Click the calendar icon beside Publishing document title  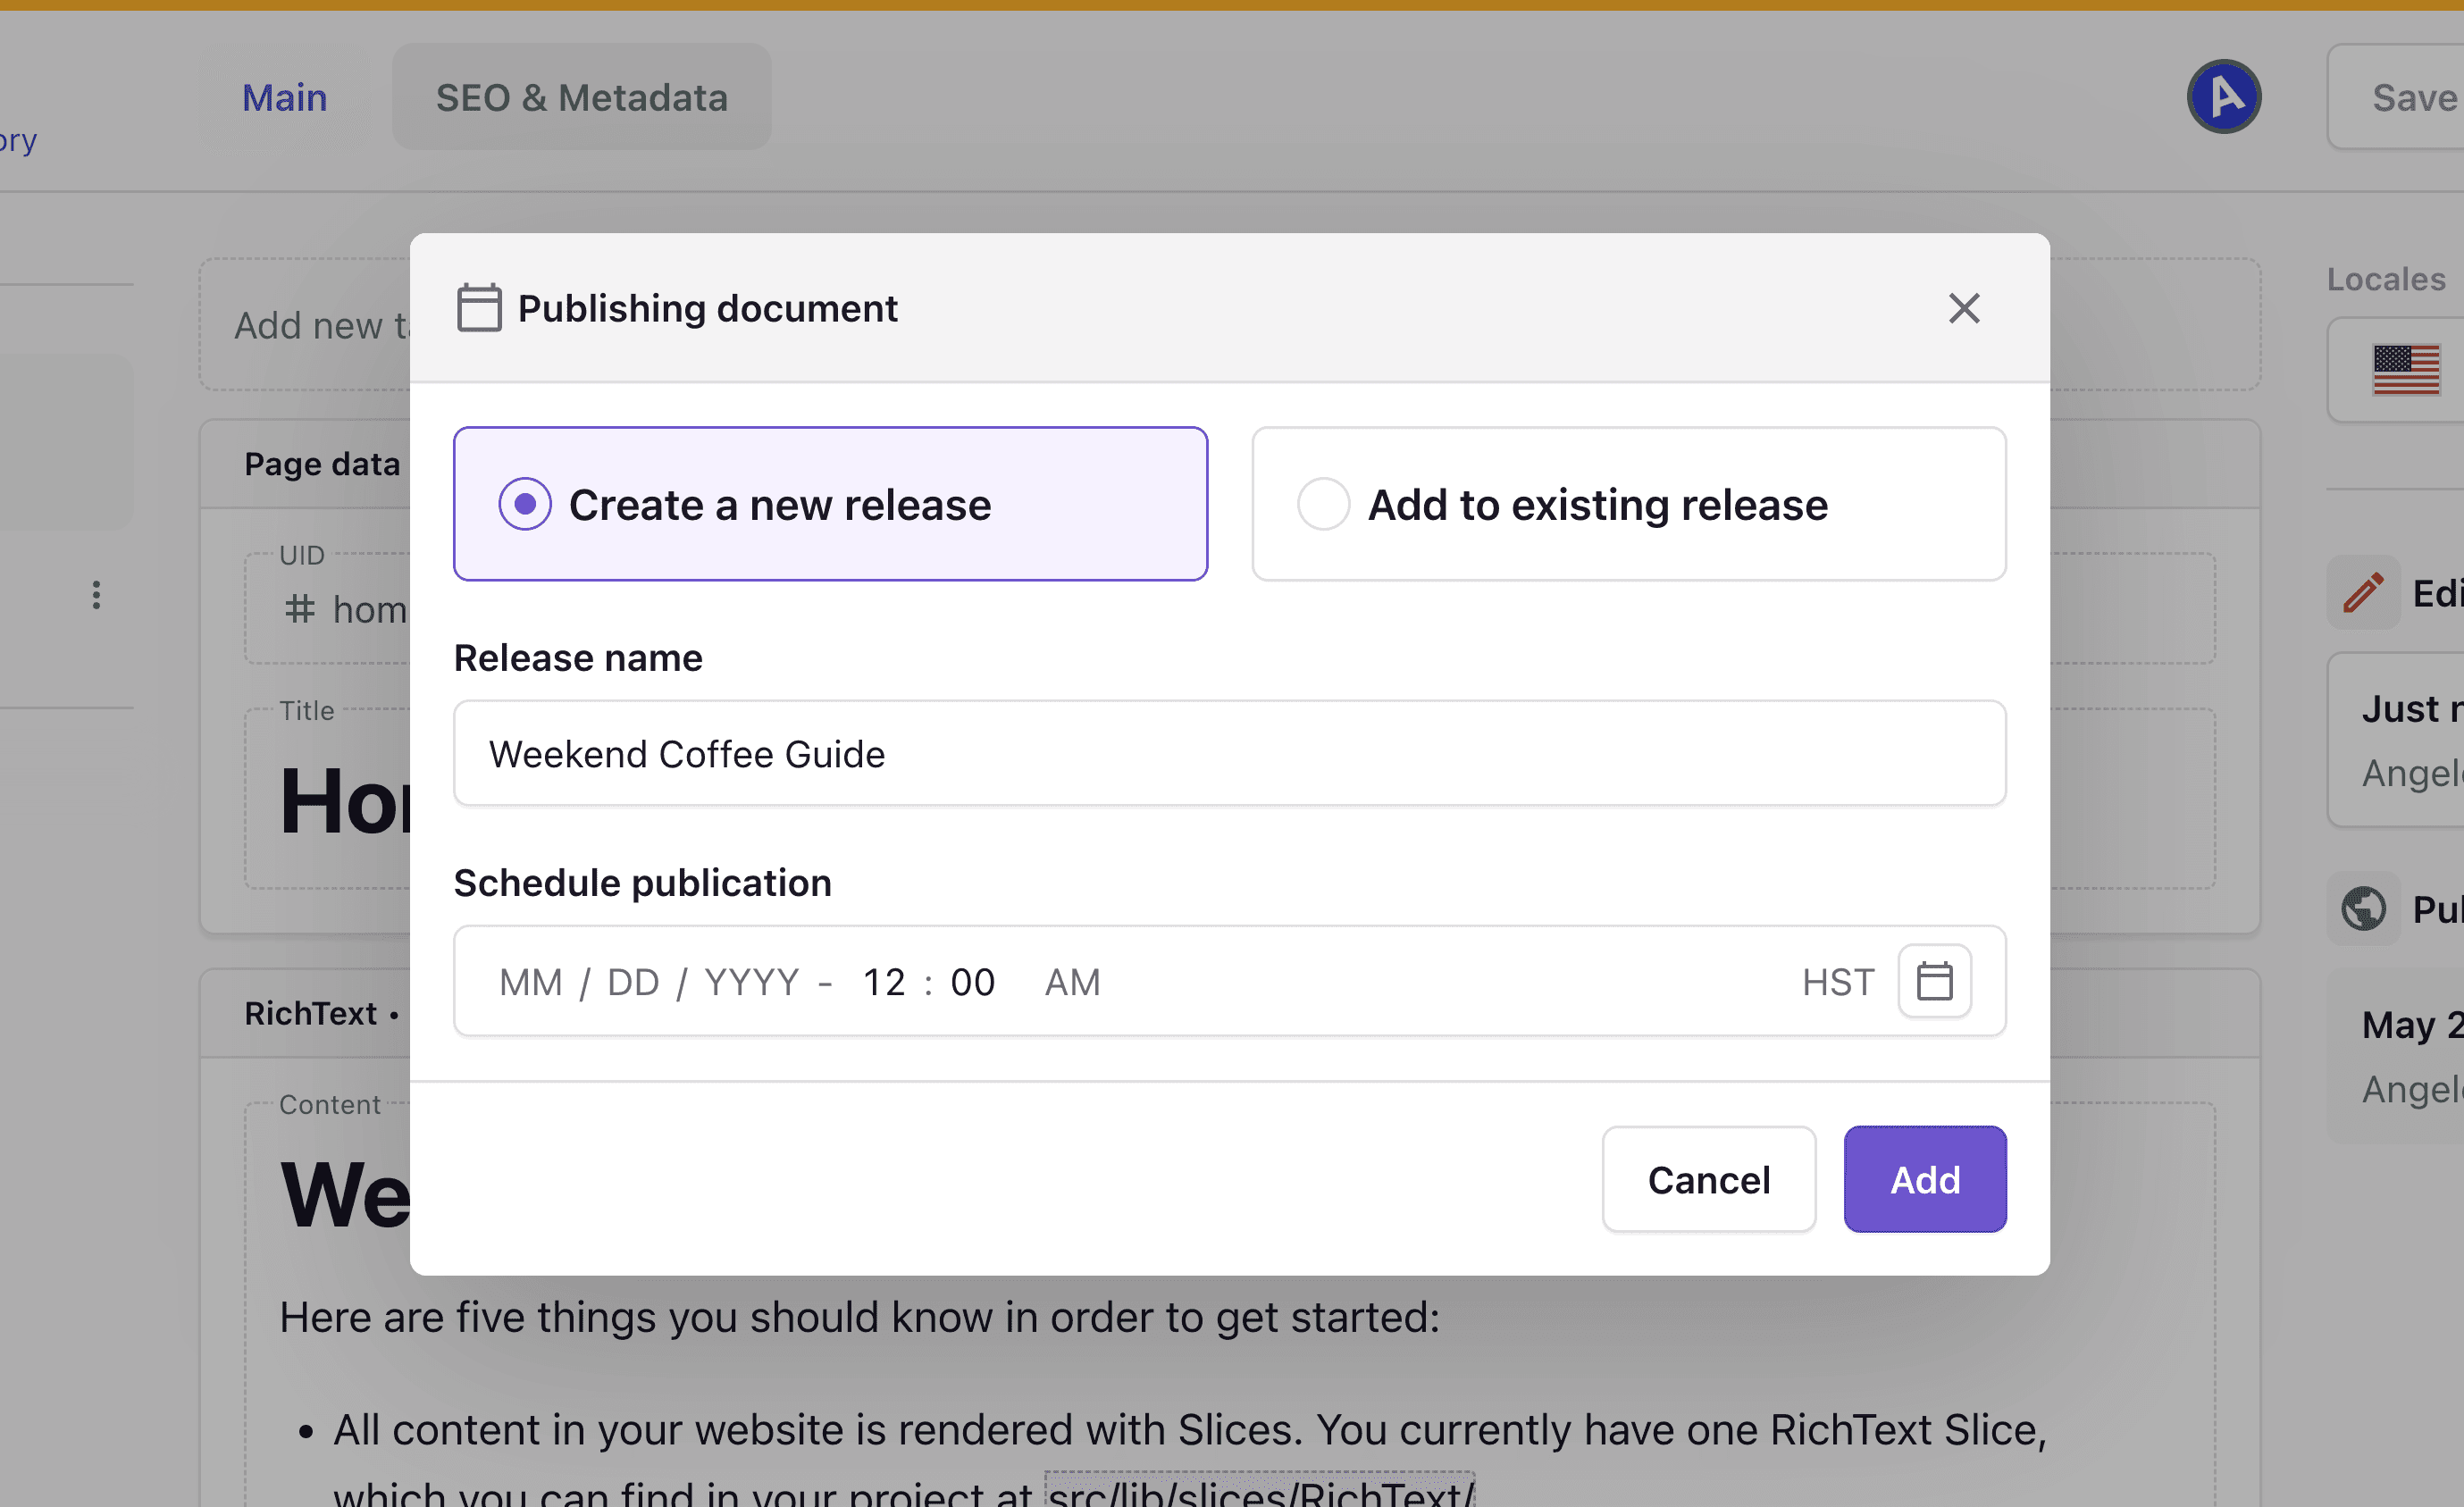479,308
